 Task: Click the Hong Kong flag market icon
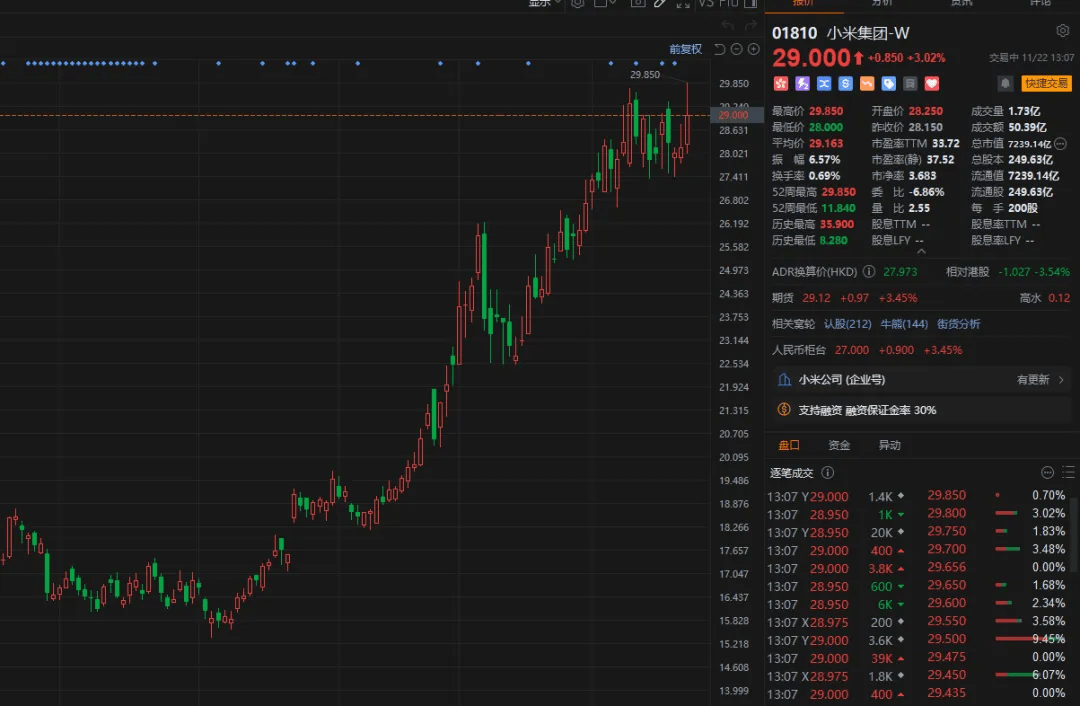tap(780, 83)
